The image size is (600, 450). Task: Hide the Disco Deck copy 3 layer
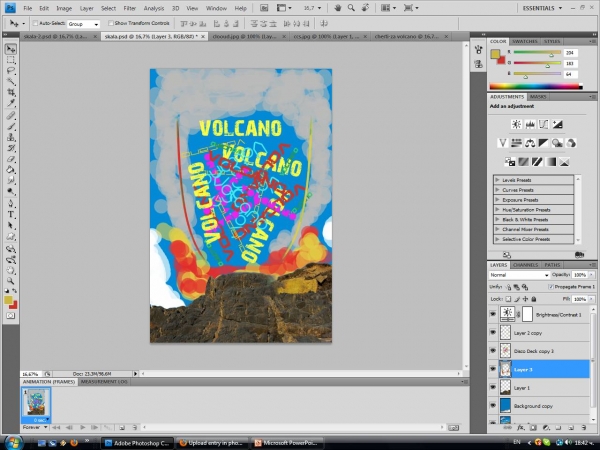[x=493, y=351]
